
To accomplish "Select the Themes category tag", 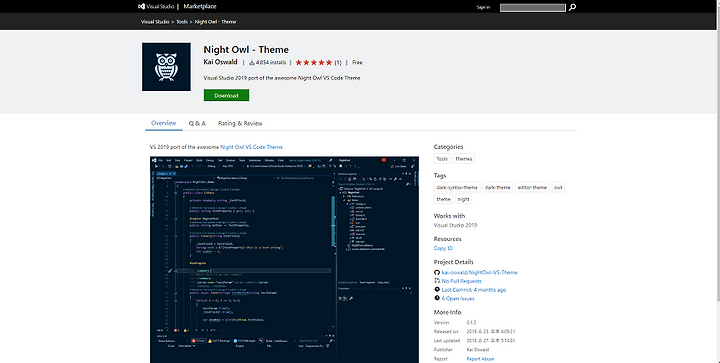I will [x=463, y=159].
